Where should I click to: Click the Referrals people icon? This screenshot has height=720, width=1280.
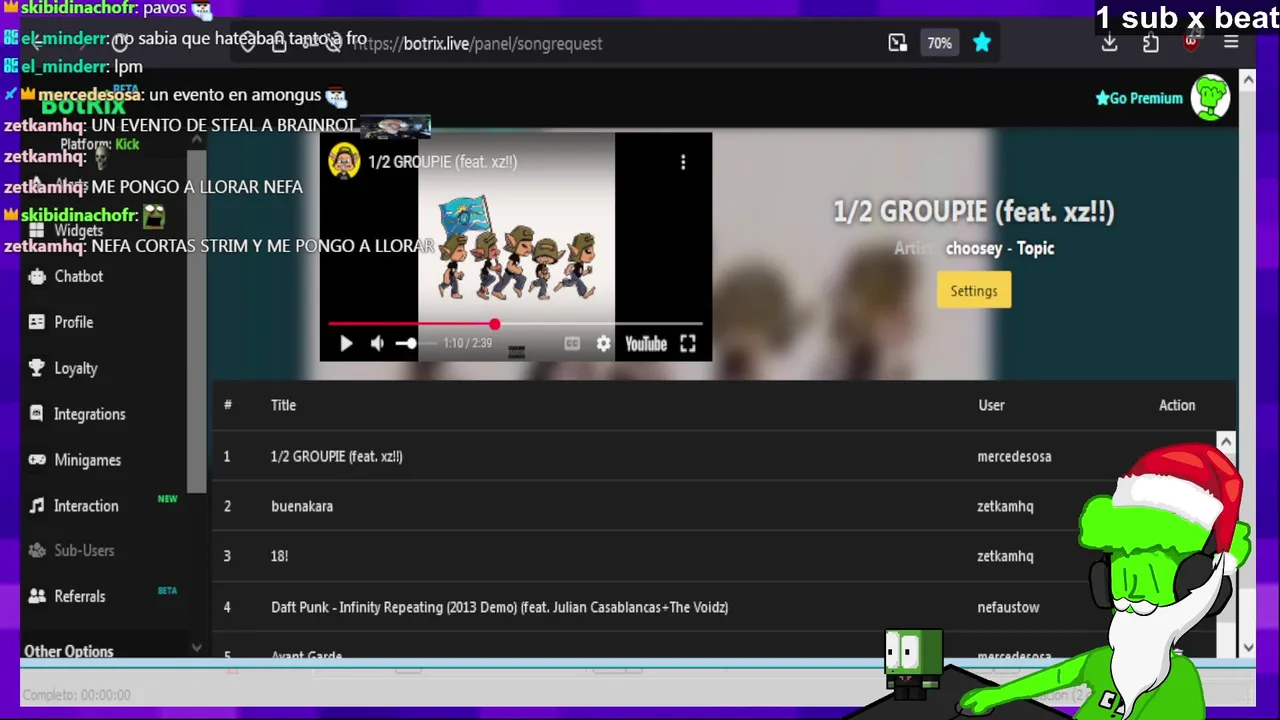(37, 596)
